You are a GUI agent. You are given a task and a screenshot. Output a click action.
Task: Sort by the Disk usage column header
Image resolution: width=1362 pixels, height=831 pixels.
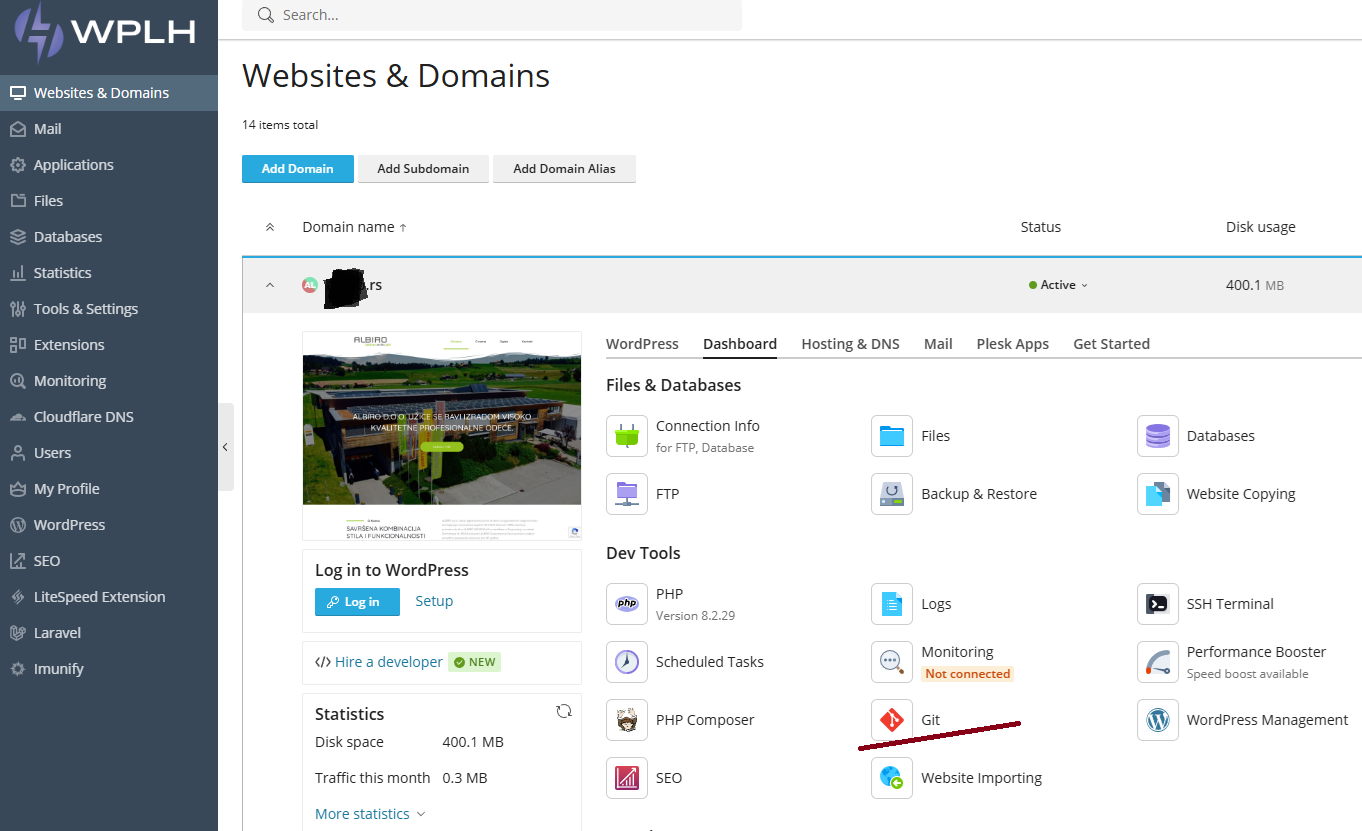[x=1260, y=227]
